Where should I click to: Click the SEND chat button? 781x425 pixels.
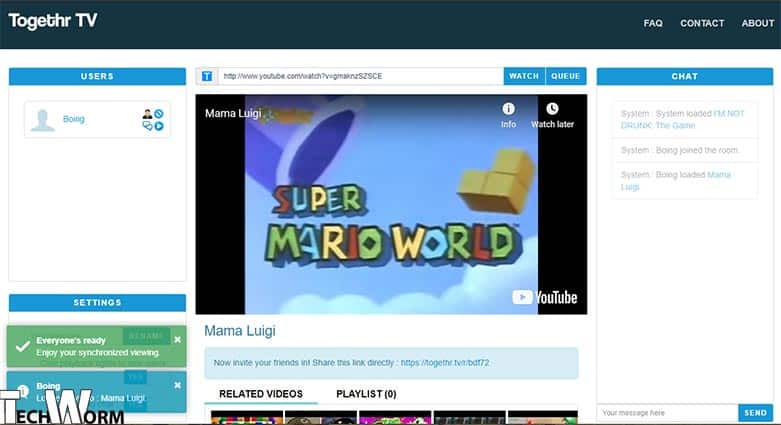(x=756, y=413)
